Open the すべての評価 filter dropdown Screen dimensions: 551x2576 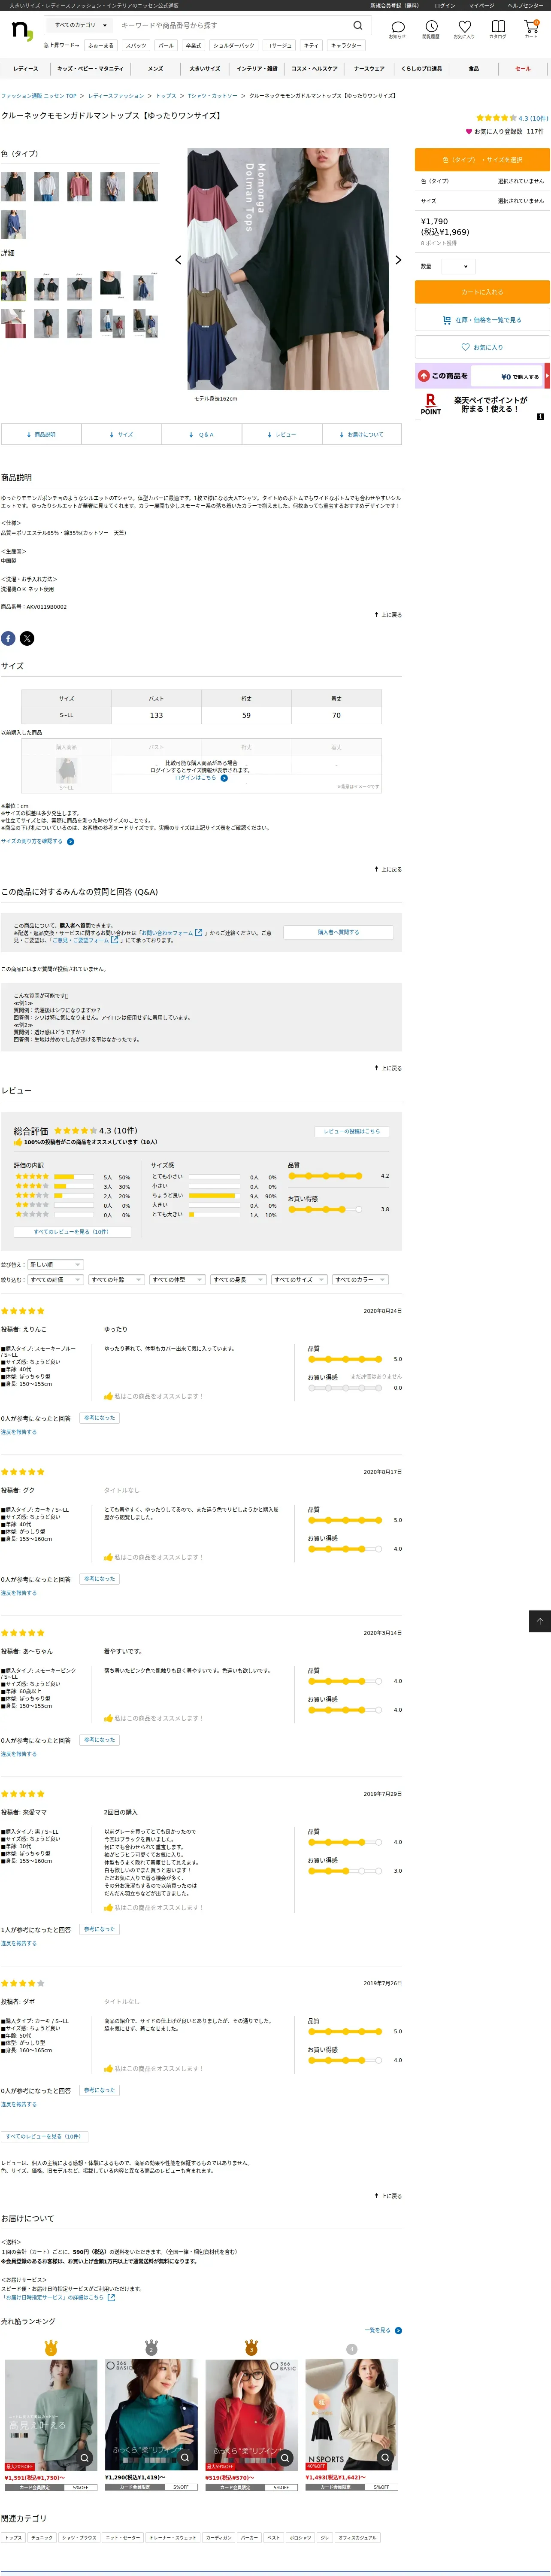click(55, 1279)
